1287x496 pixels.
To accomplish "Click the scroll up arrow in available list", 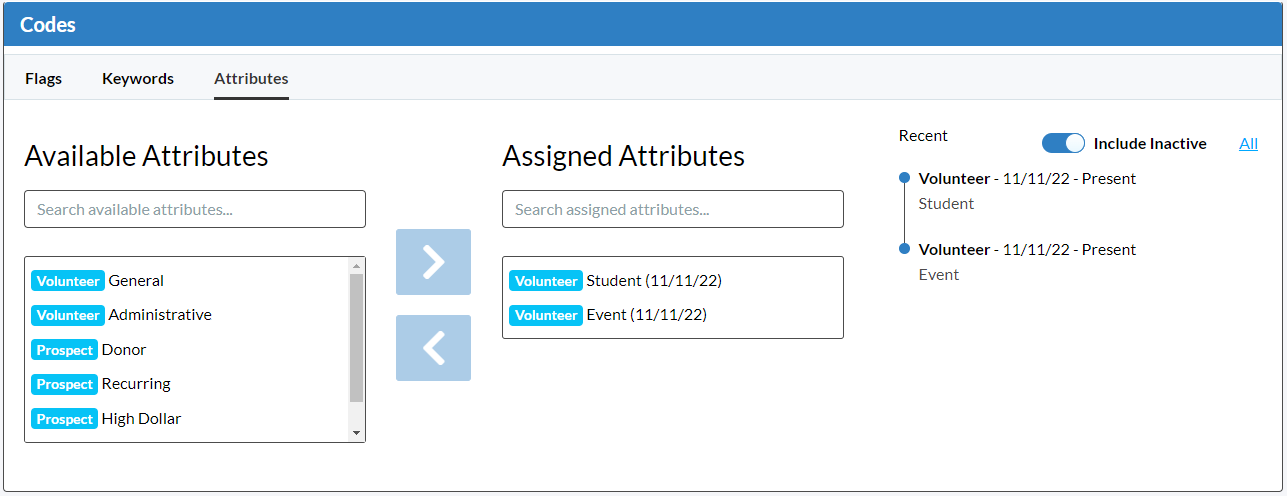I will coord(356,266).
